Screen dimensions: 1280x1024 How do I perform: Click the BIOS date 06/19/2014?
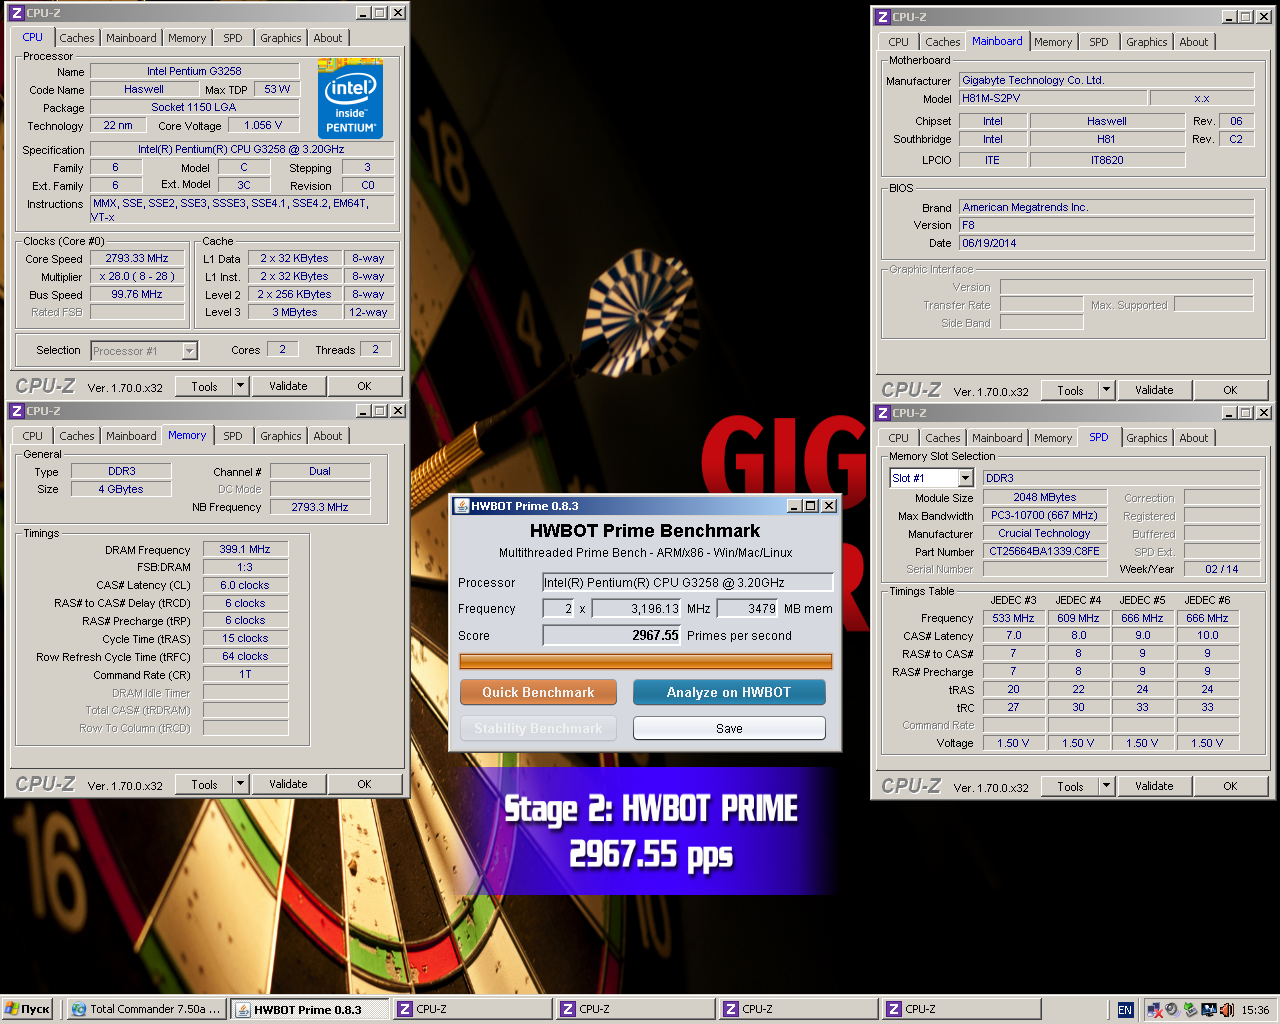point(1106,243)
